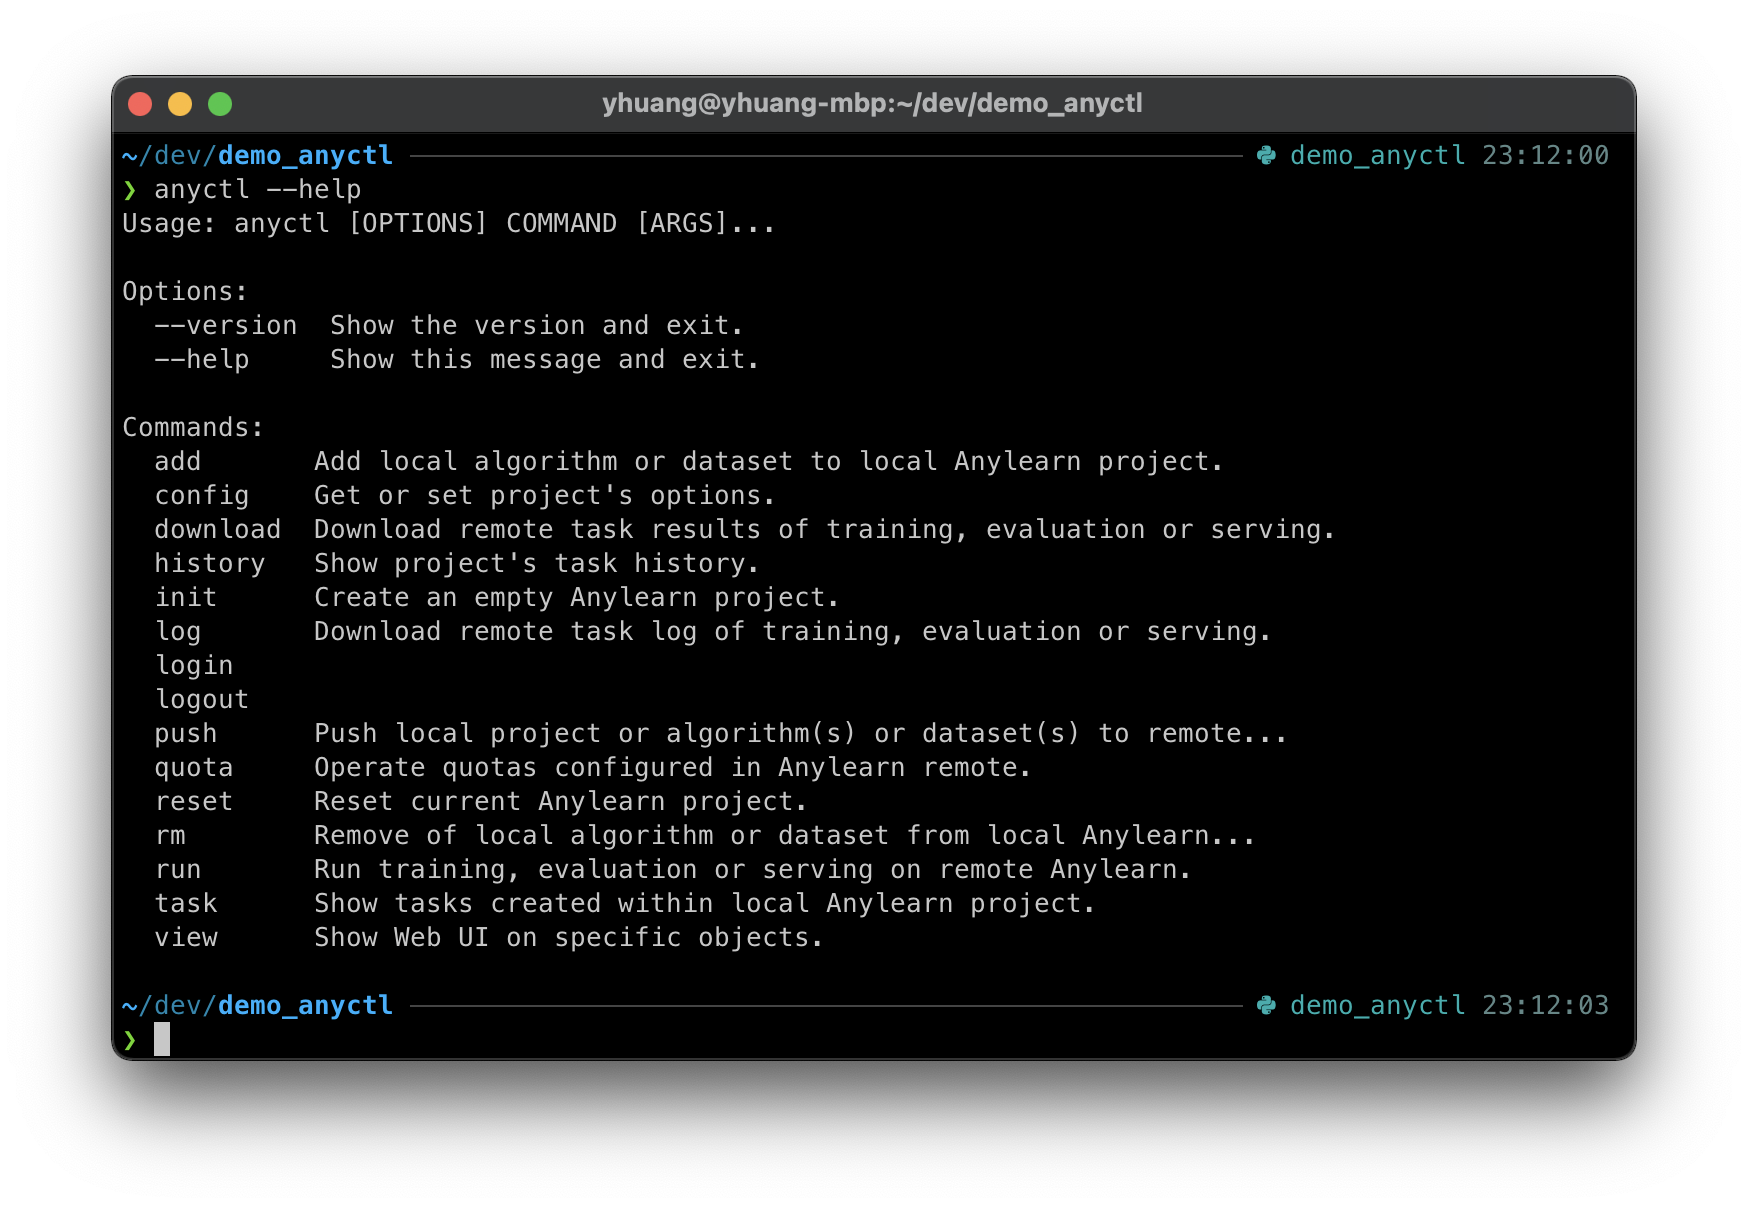Click 'Show the version and exit.' description
The width and height of the screenshot is (1748, 1208).
click(537, 325)
